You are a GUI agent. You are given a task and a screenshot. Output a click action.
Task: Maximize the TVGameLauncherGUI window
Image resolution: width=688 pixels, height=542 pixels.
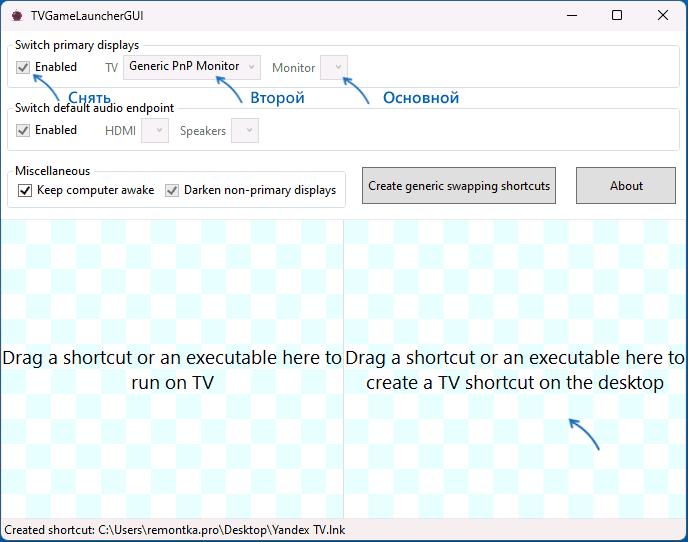tap(617, 16)
